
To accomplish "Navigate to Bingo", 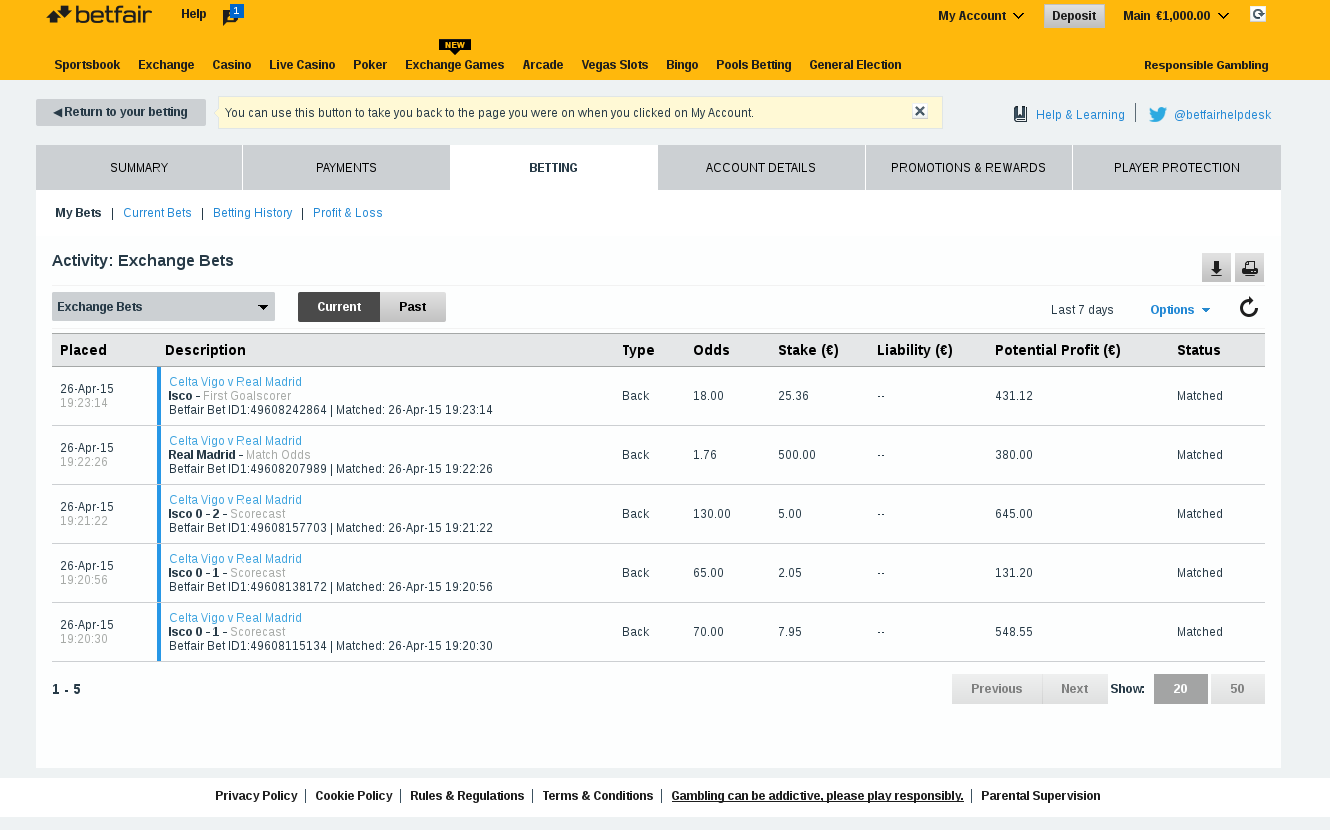I will [x=682, y=65].
